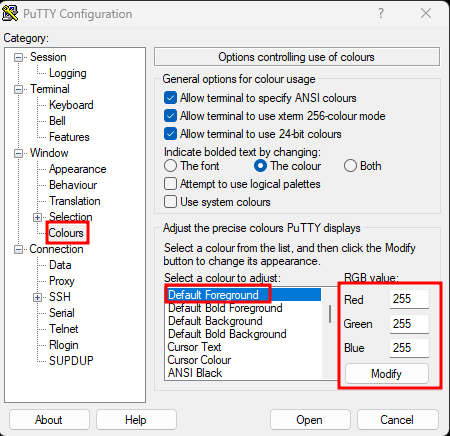Image resolution: width=450 pixels, height=436 pixels.
Task: Collapse the Terminal tree node
Action: click(x=18, y=89)
